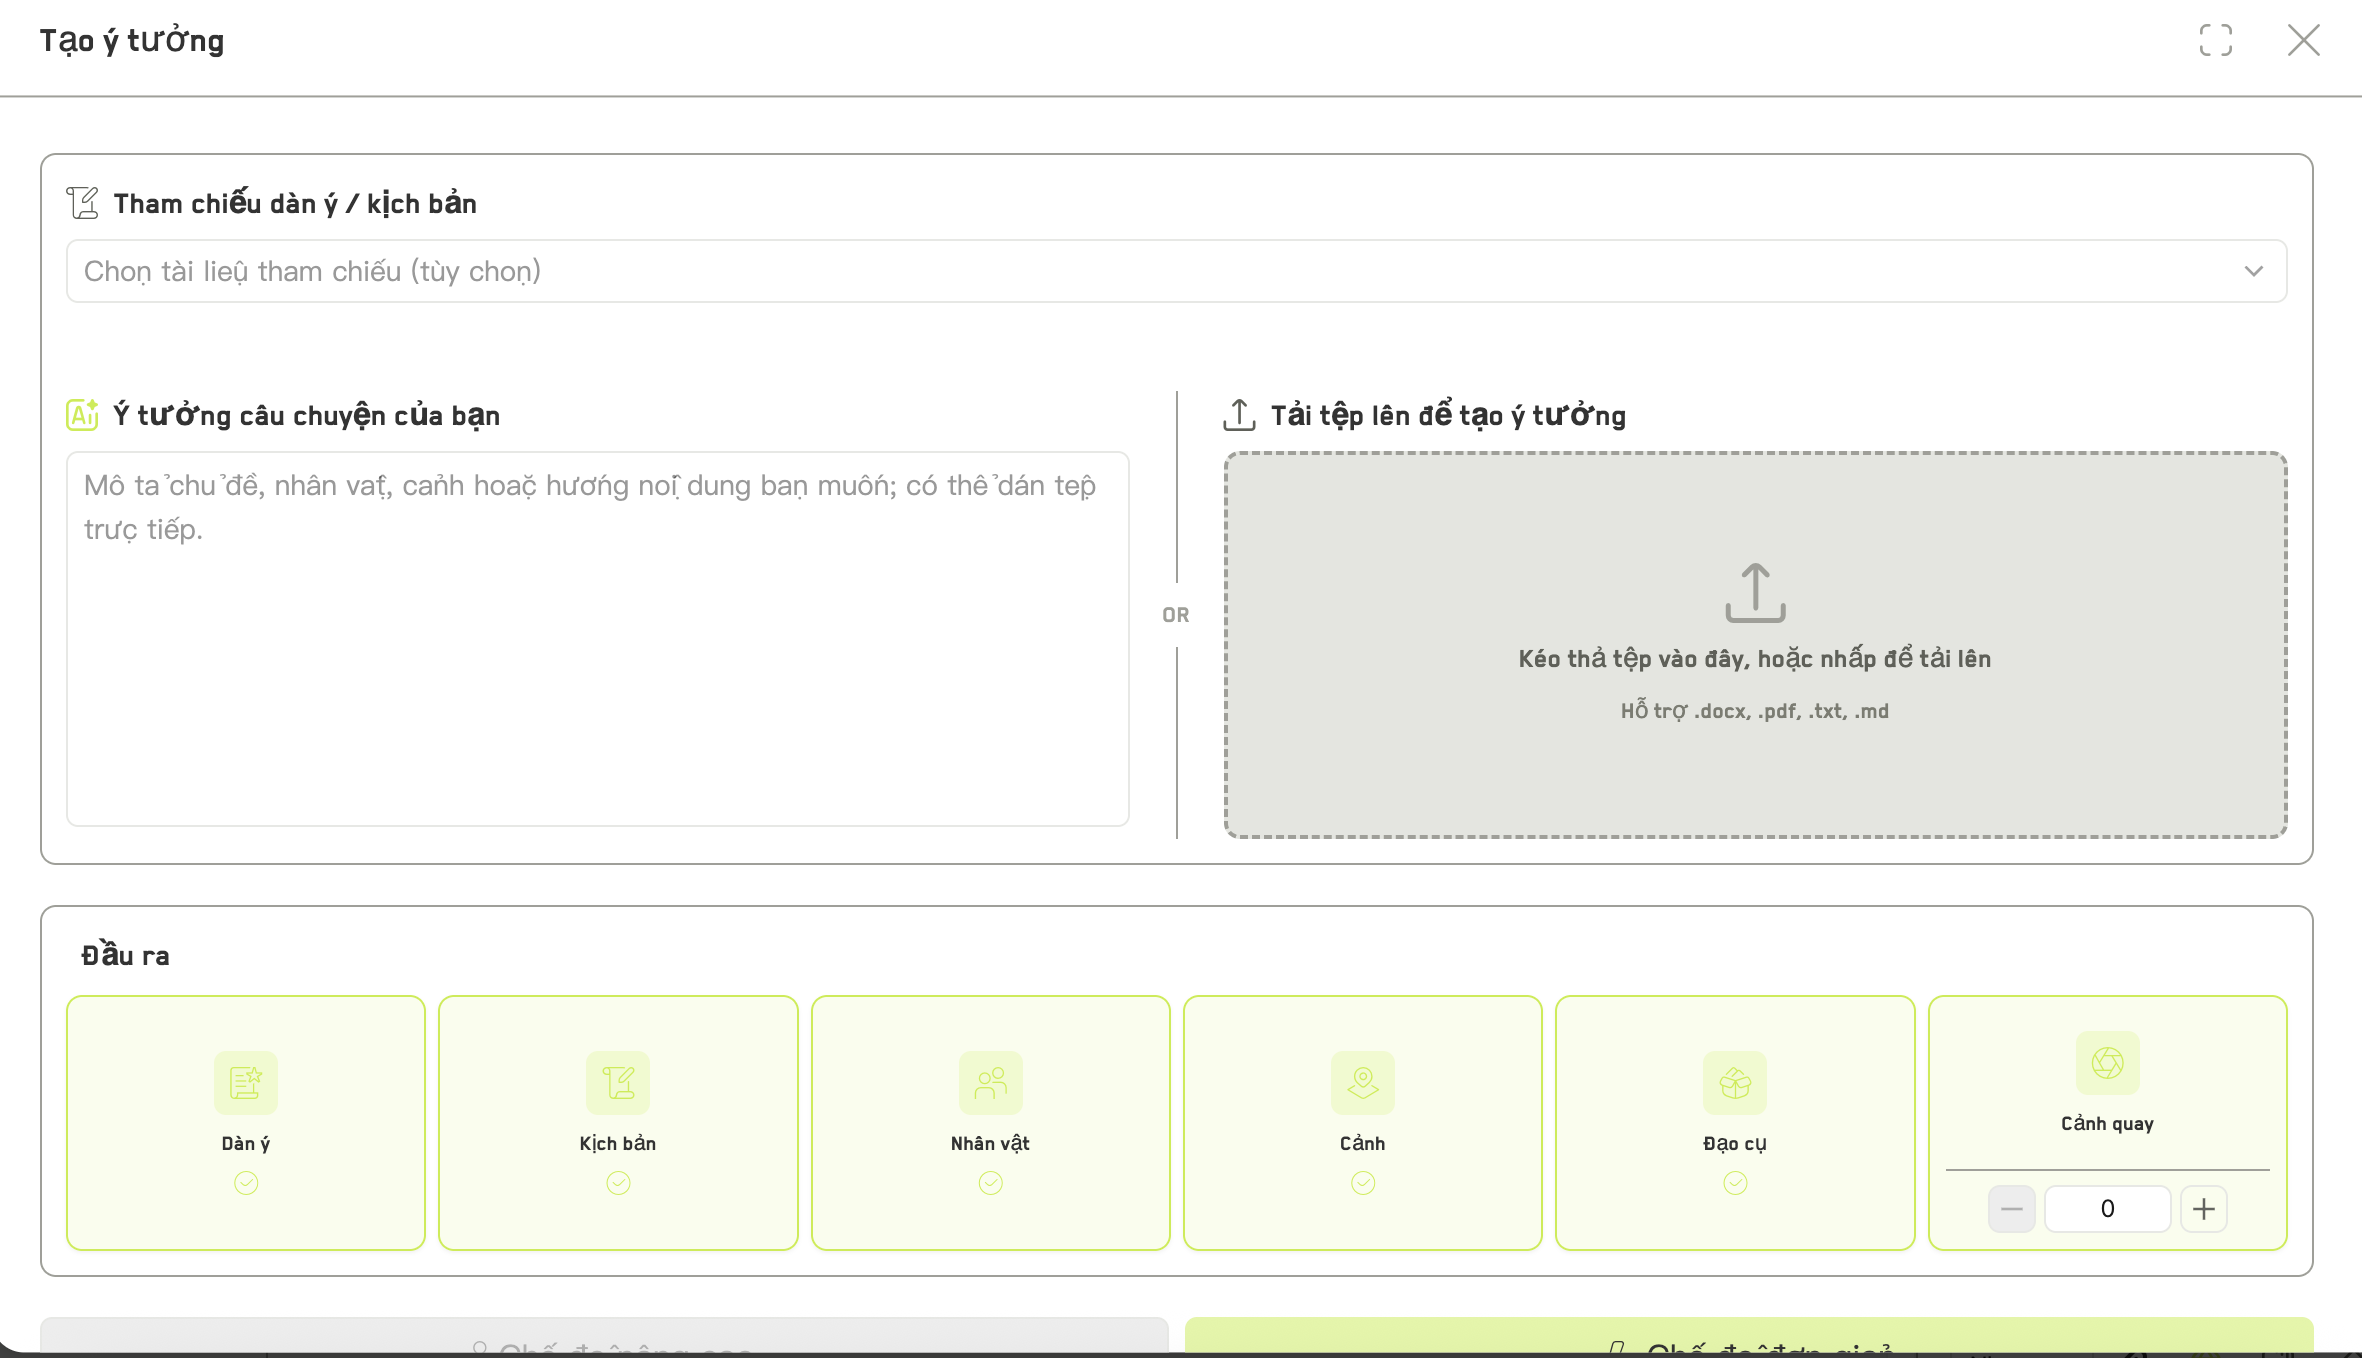Click the script reference icon beside Tham chiếu
The image size is (2362, 1358).
click(x=83, y=203)
